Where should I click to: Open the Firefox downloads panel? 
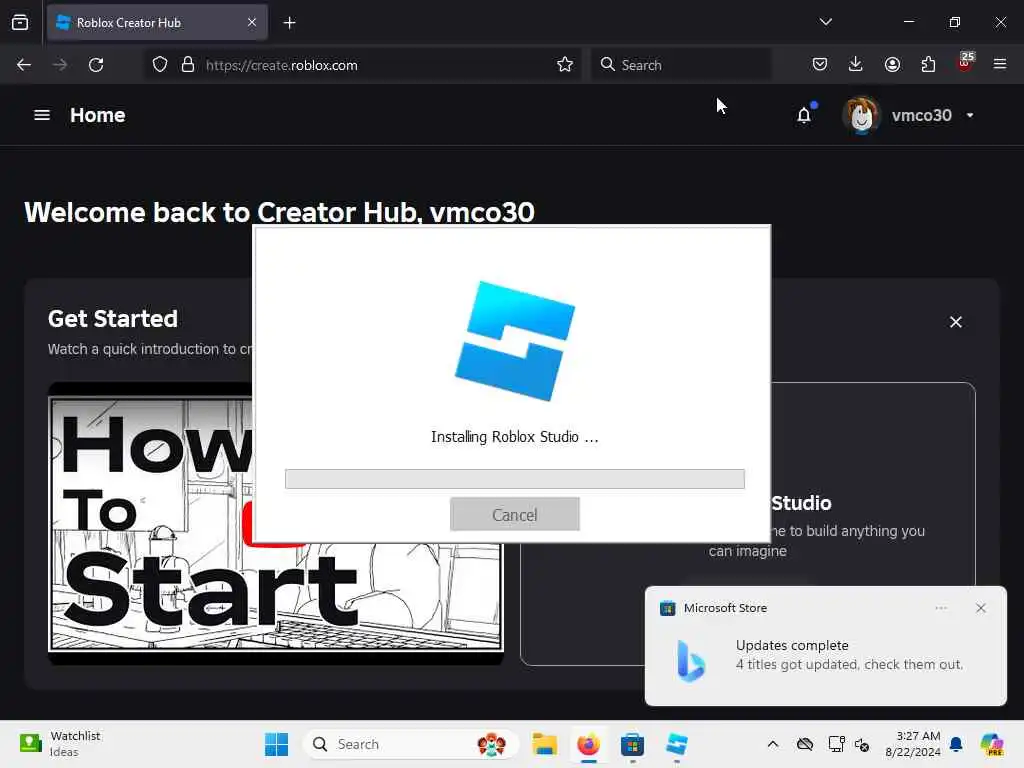[856, 65]
